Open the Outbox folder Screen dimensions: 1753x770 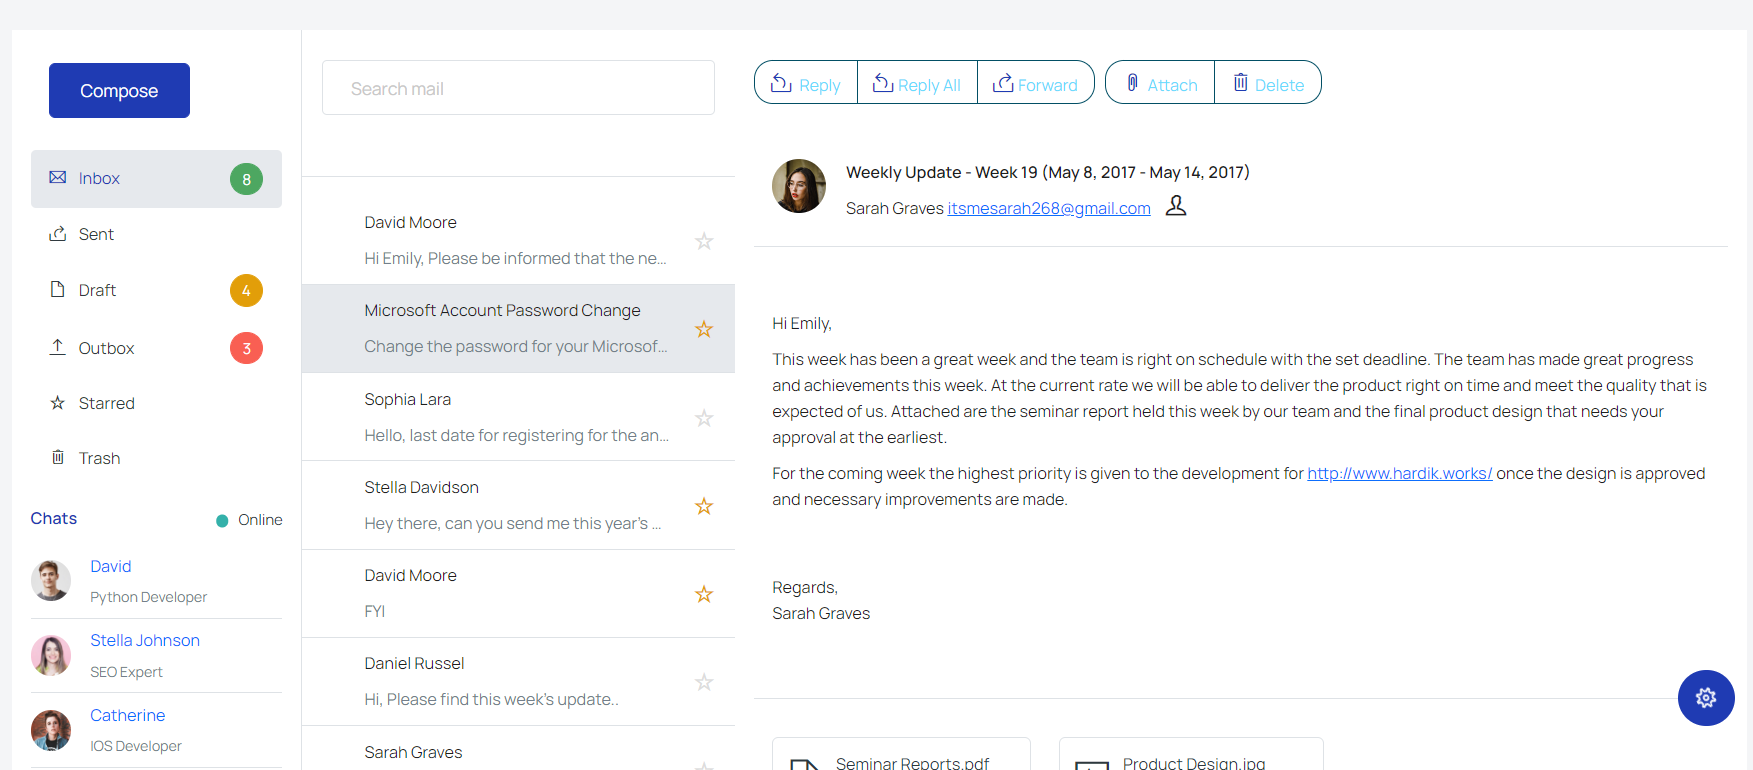click(x=106, y=348)
